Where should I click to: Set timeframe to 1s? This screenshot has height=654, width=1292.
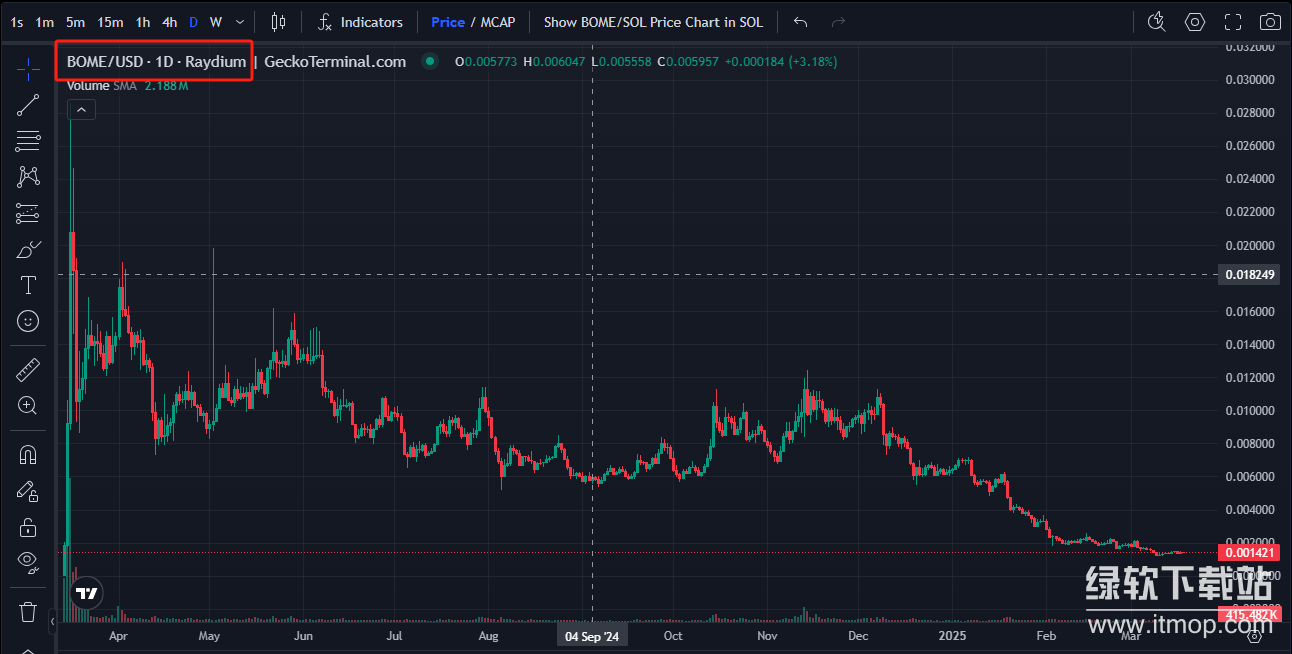(16, 22)
